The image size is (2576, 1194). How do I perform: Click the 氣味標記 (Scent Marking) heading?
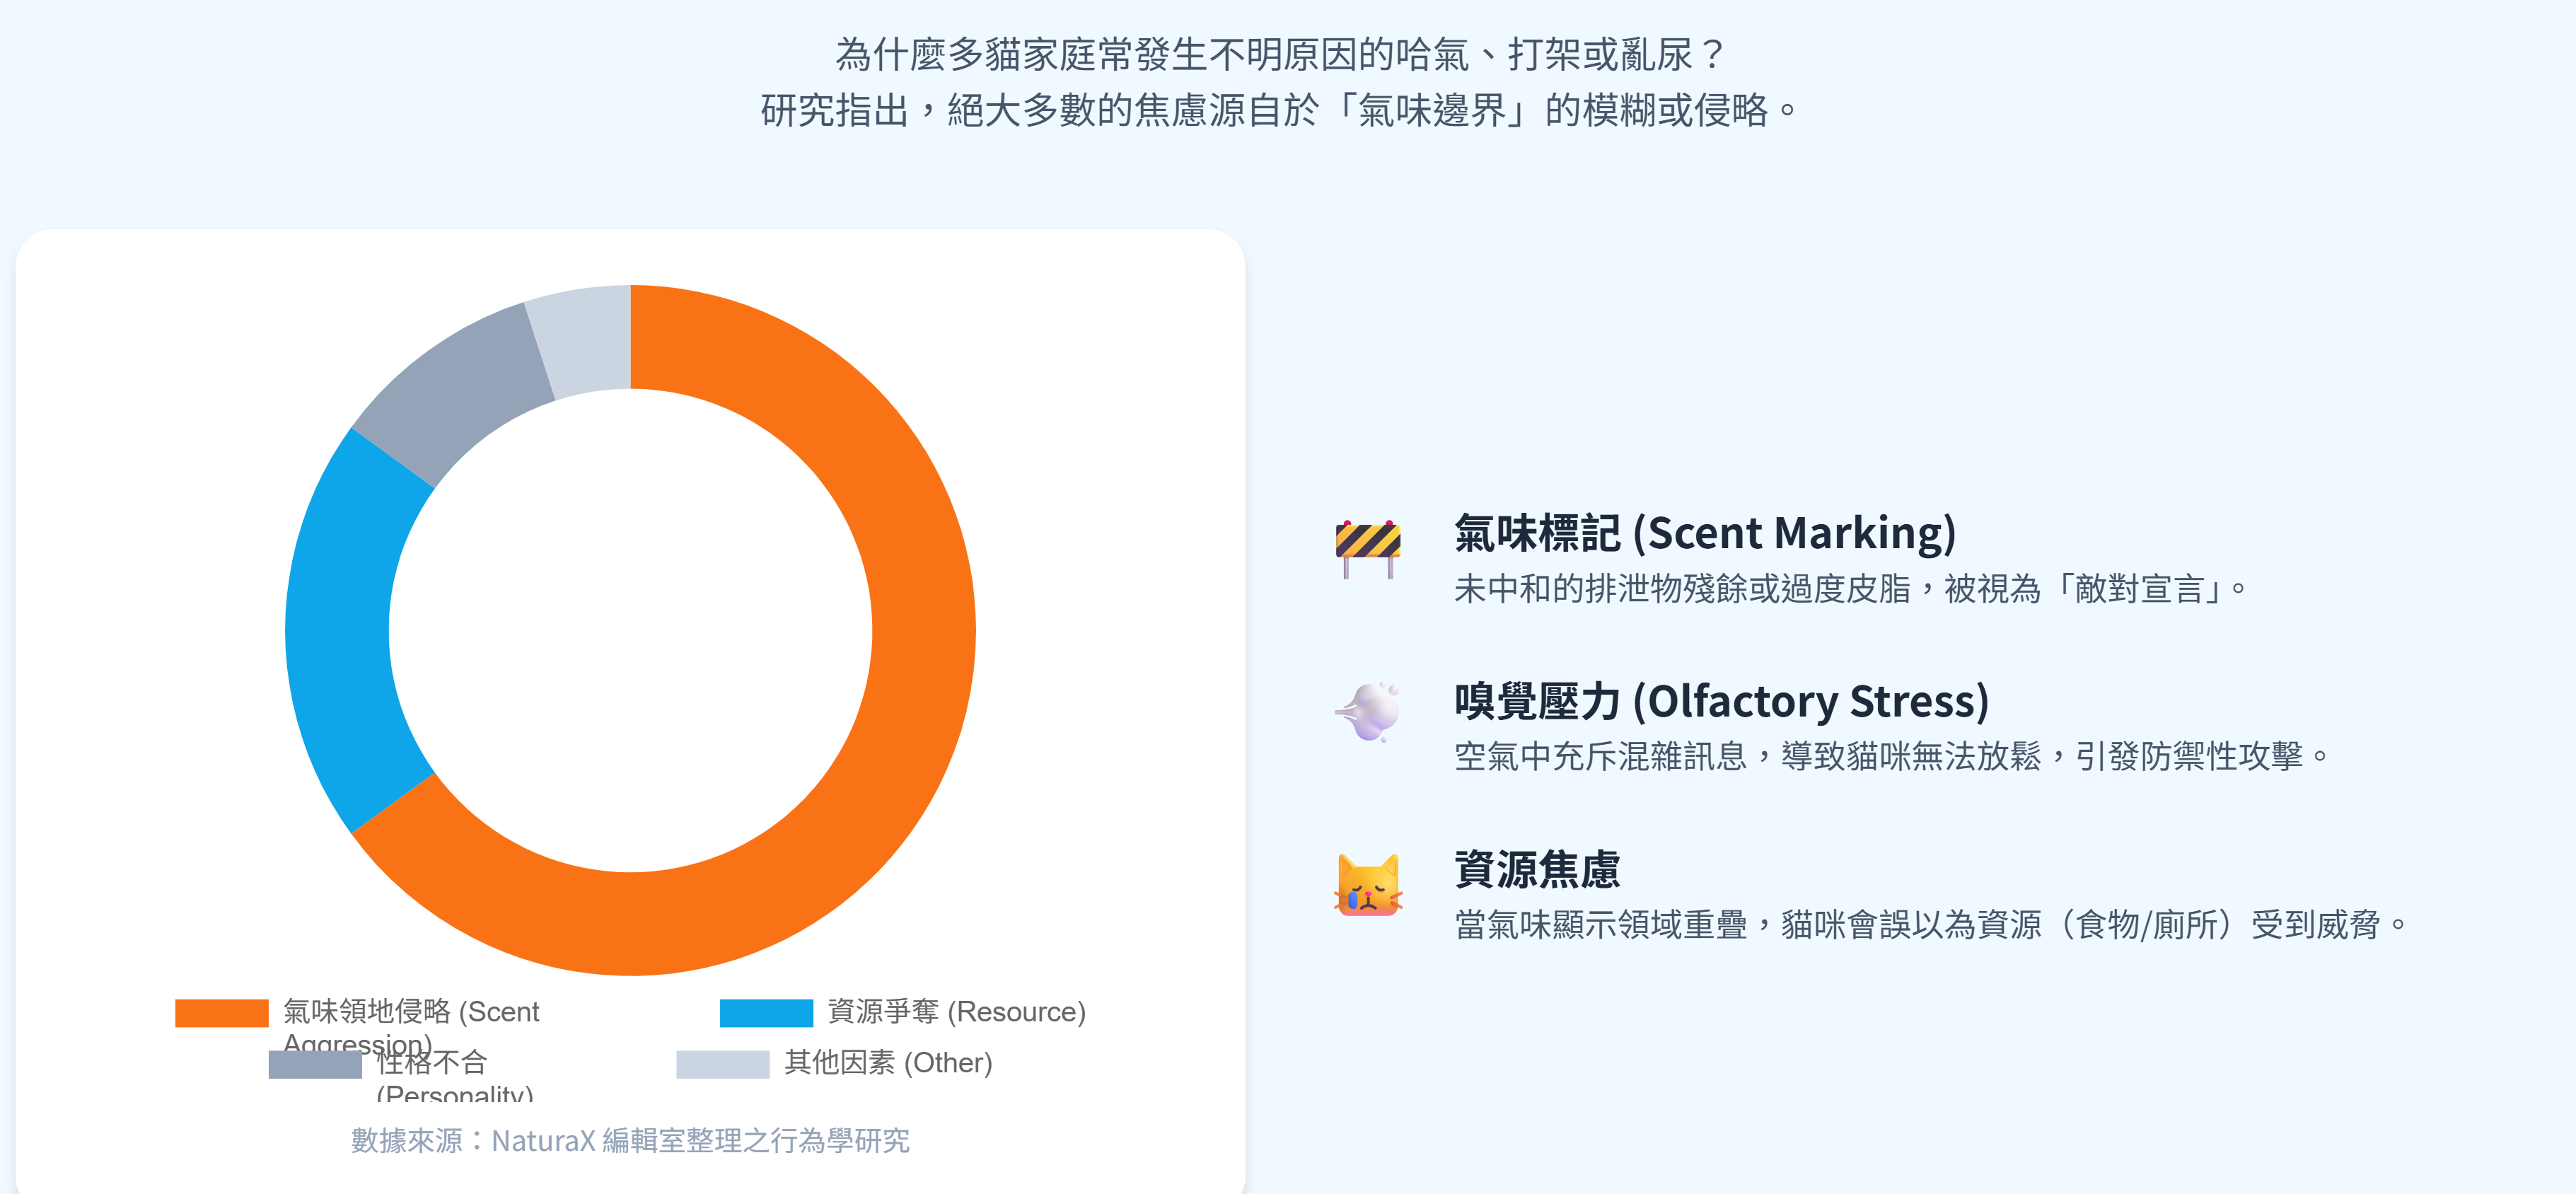click(x=1704, y=533)
